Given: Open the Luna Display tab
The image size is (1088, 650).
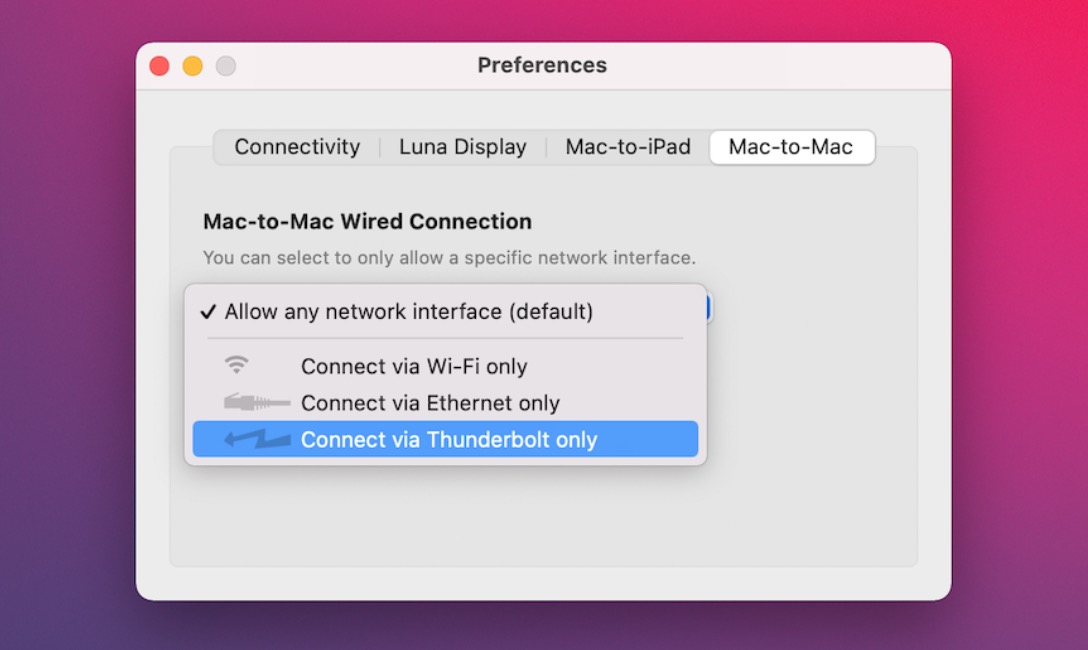Looking at the screenshot, I should [x=462, y=147].
